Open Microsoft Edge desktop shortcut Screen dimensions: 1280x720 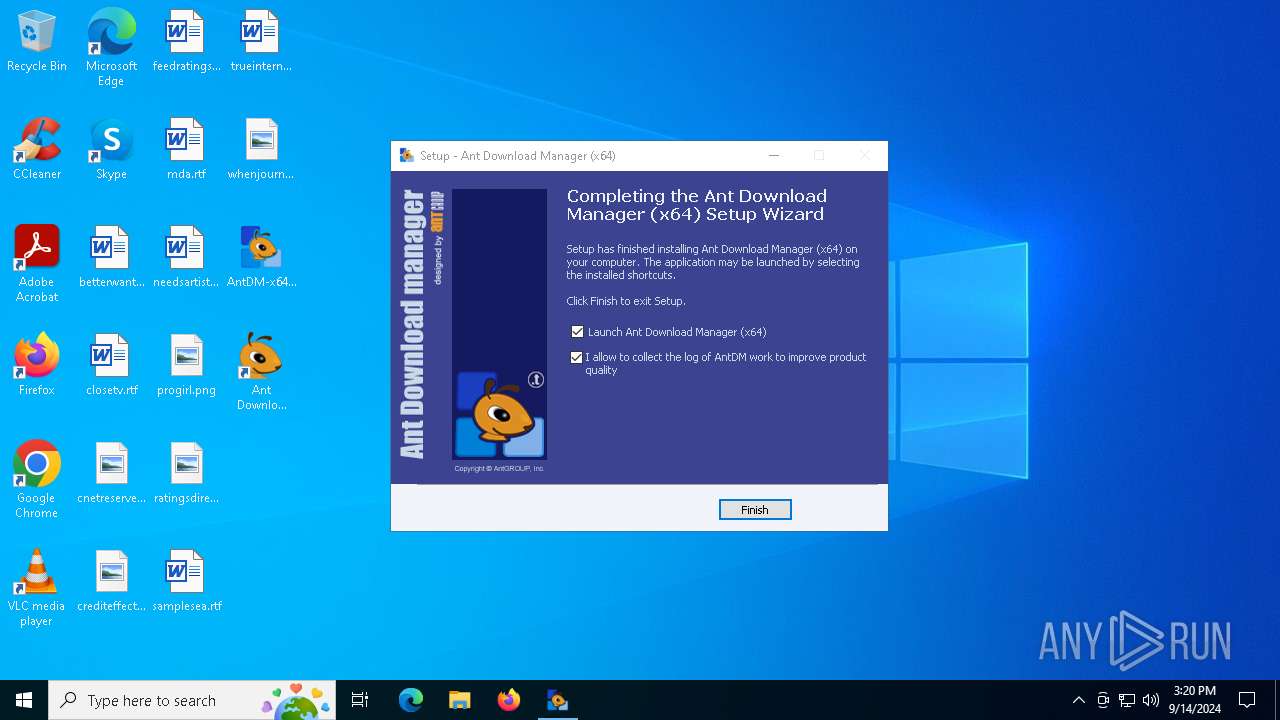pos(111,47)
